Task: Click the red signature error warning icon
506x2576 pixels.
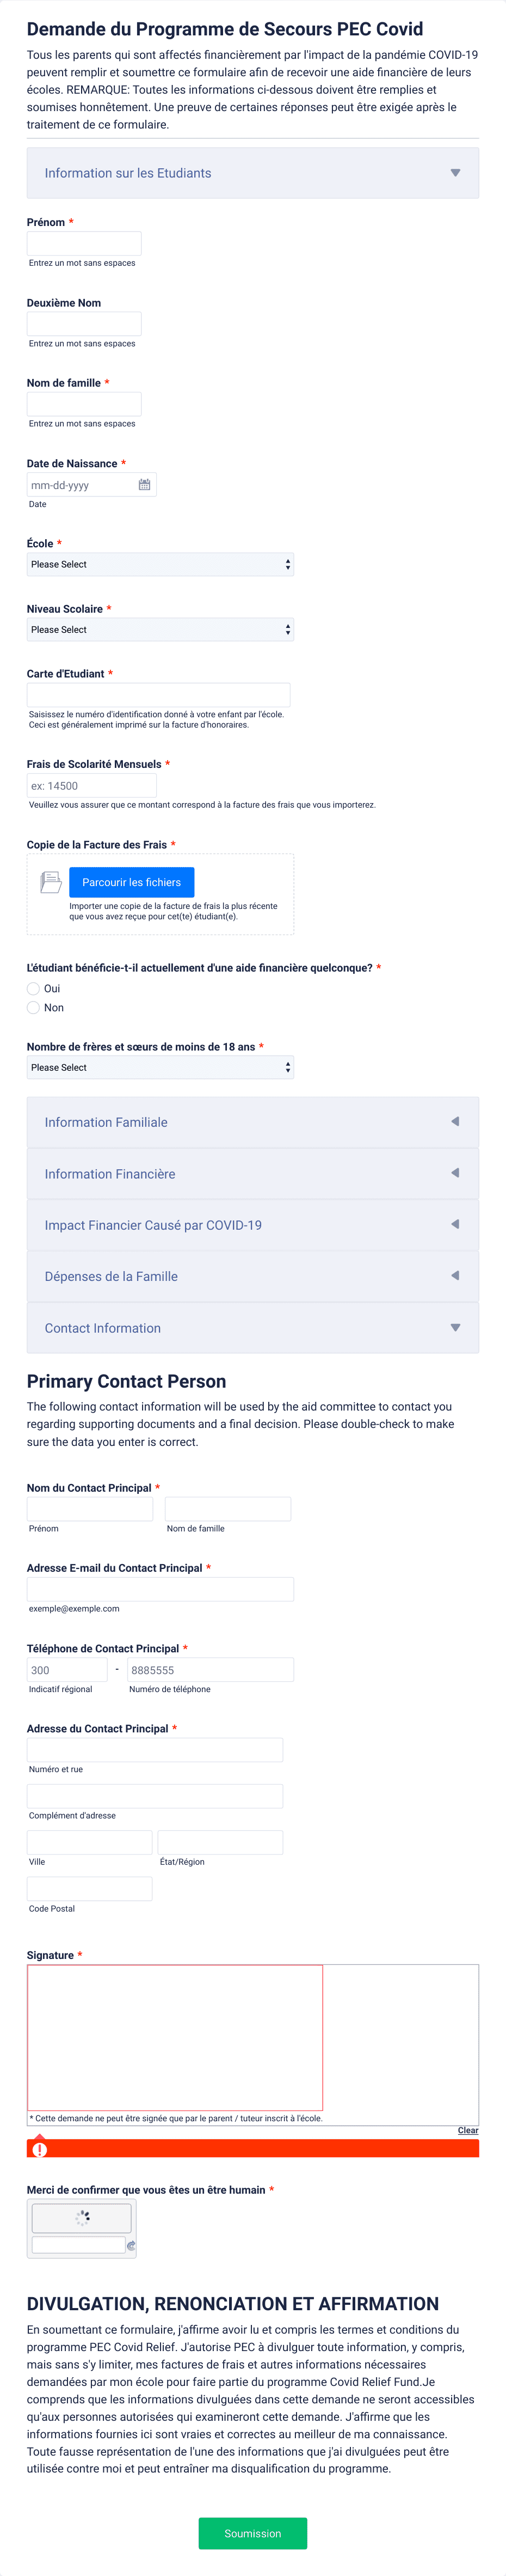Action: click(x=40, y=2150)
